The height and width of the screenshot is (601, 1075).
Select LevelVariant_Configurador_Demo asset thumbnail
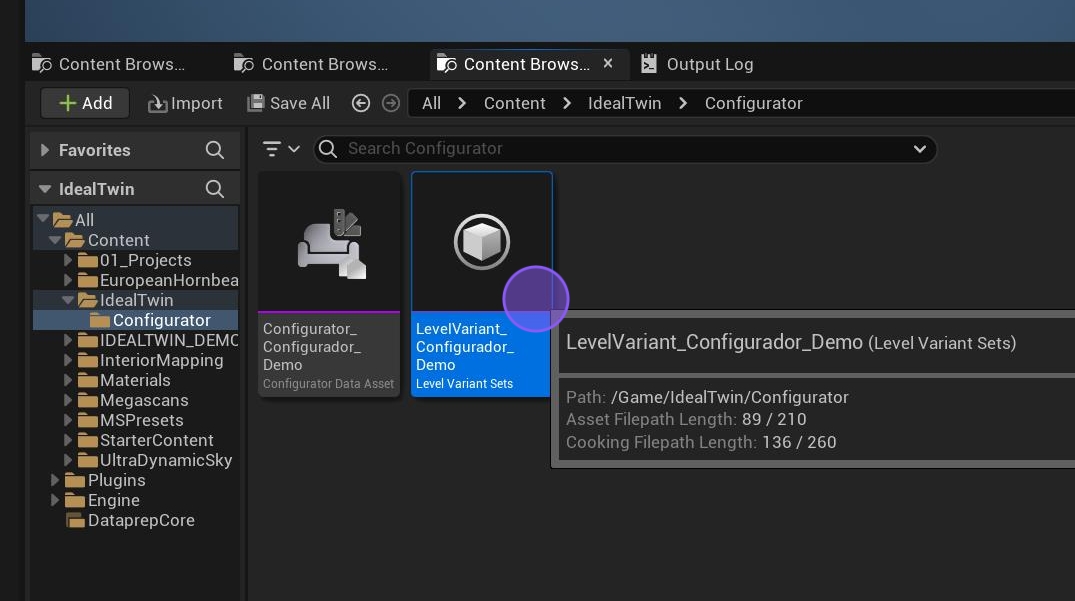pyautogui.click(x=481, y=243)
